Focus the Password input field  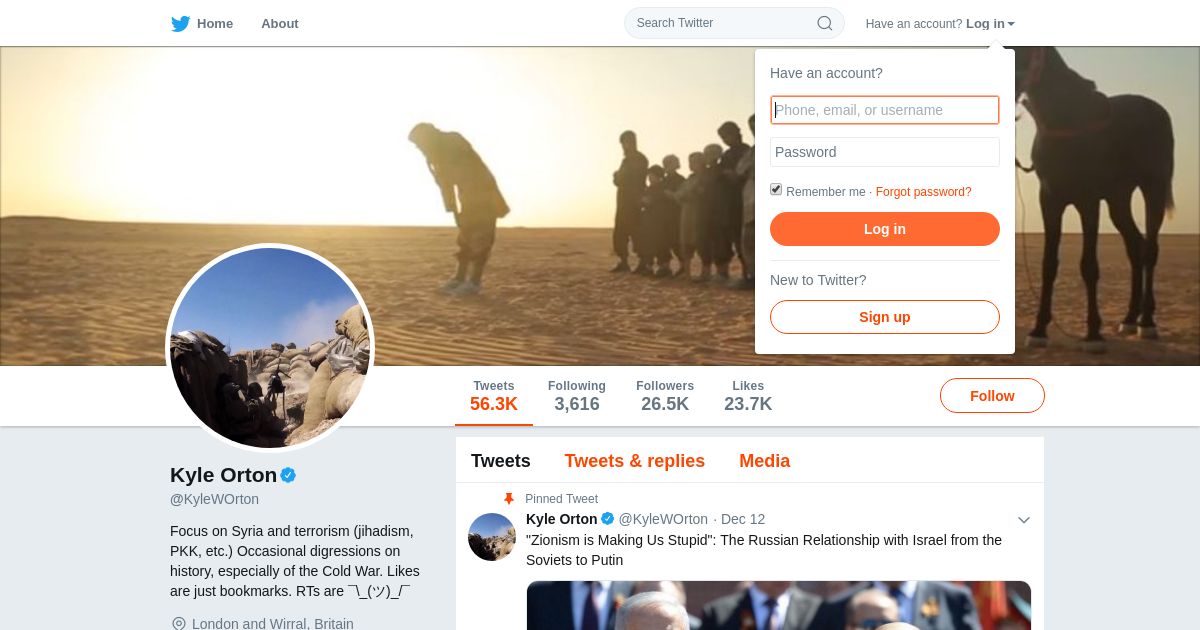[885, 152]
